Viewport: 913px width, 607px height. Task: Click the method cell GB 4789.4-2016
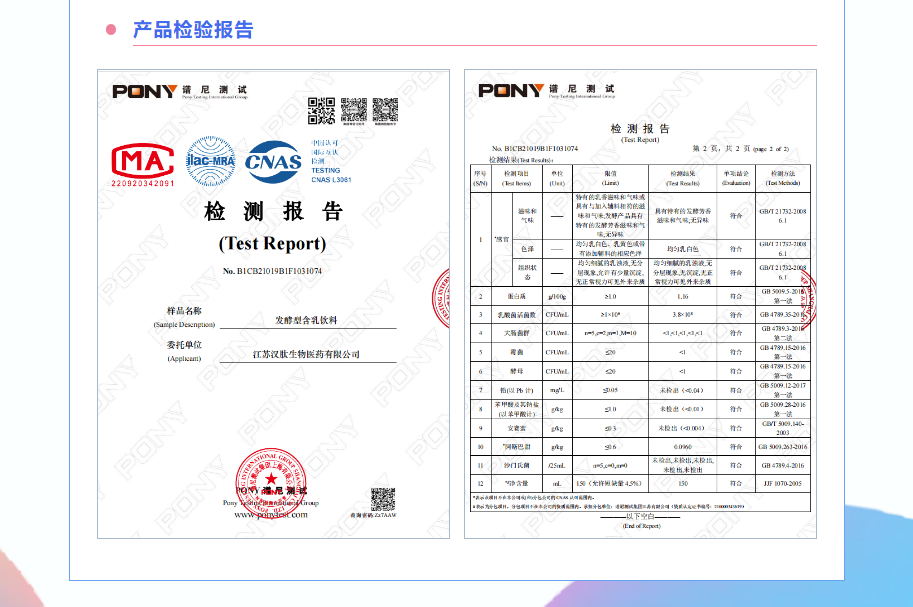click(x=783, y=465)
